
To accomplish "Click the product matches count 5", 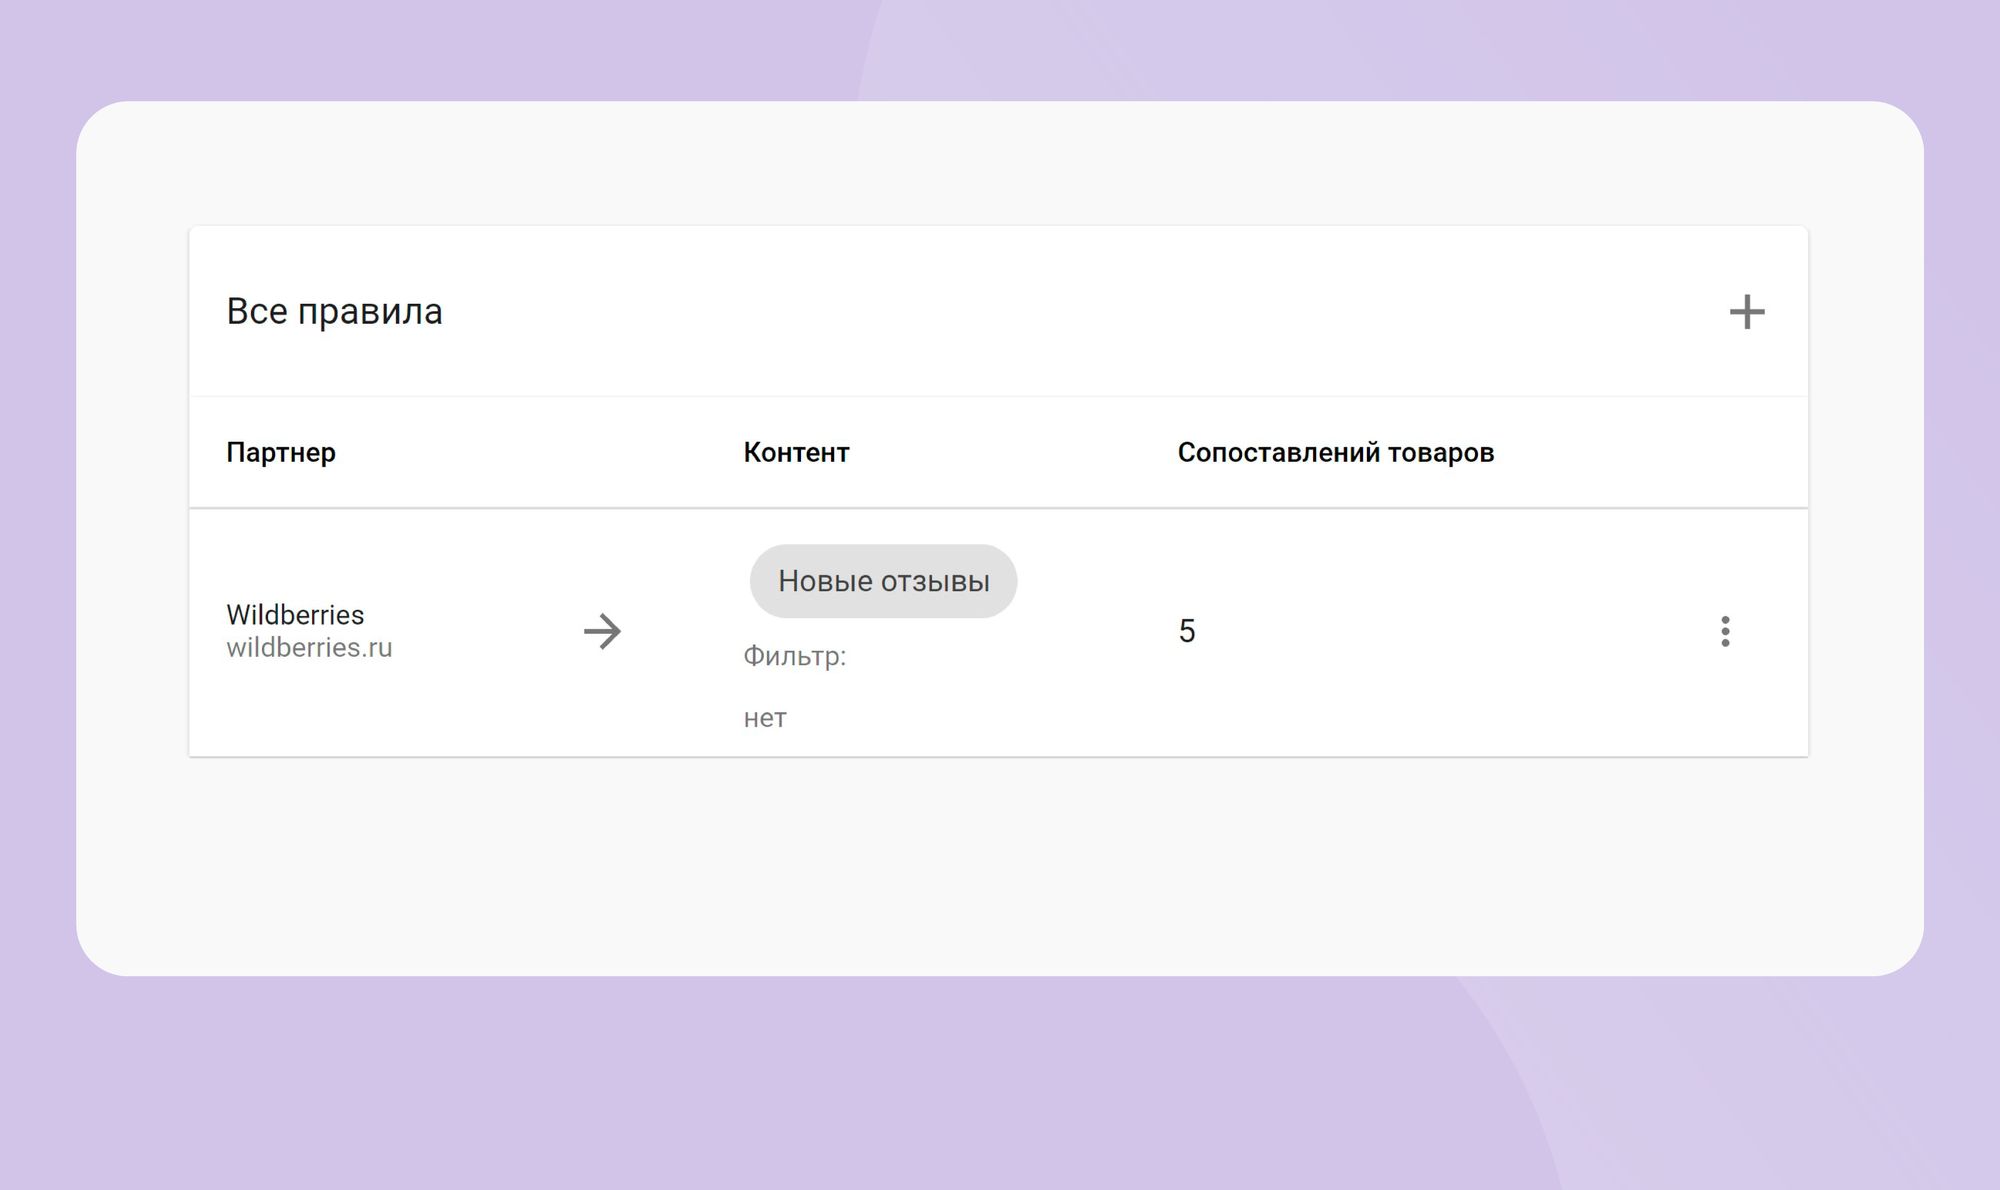I will (x=1187, y=631).
